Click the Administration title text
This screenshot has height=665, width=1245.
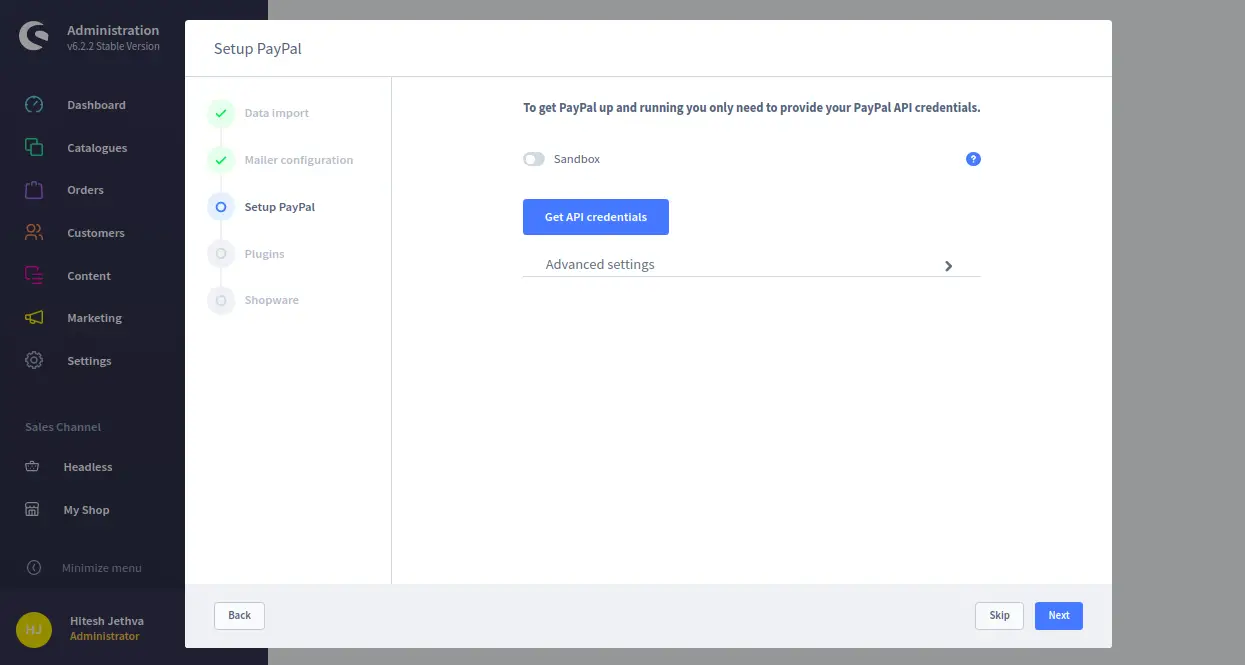(113, 30)
